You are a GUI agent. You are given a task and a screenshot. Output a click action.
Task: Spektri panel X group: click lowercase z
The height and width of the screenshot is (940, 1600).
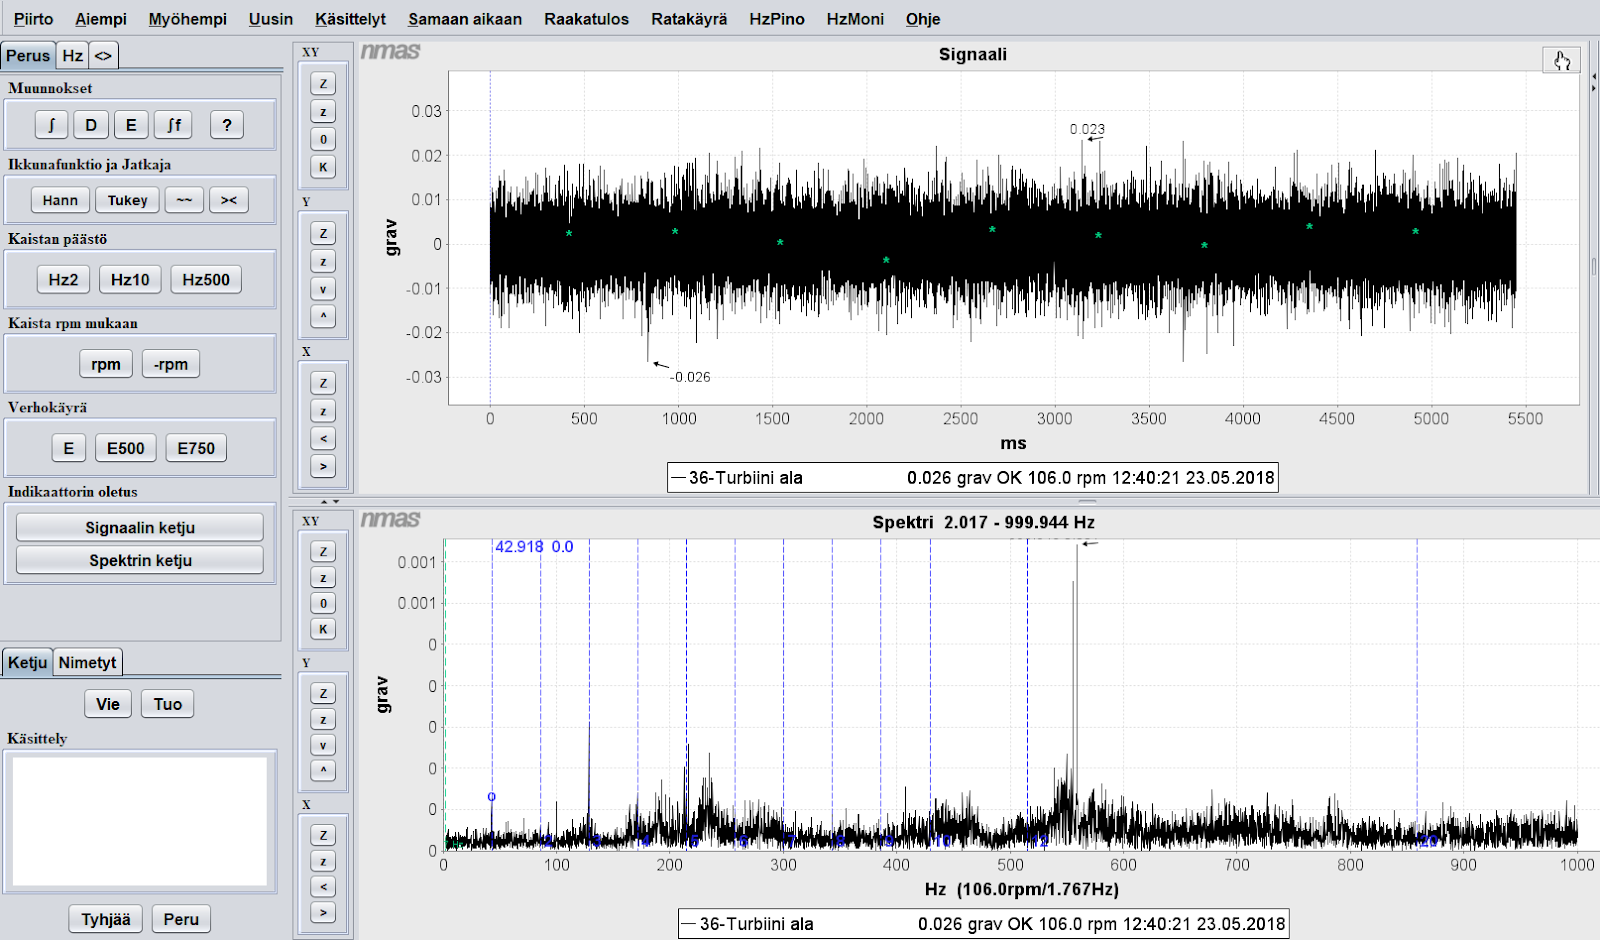click(x=323, y=861)
